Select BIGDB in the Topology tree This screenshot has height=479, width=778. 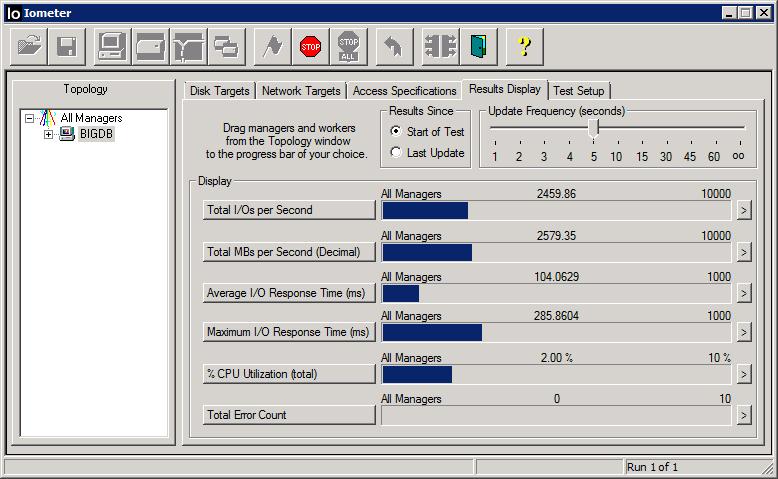[96, 134]
